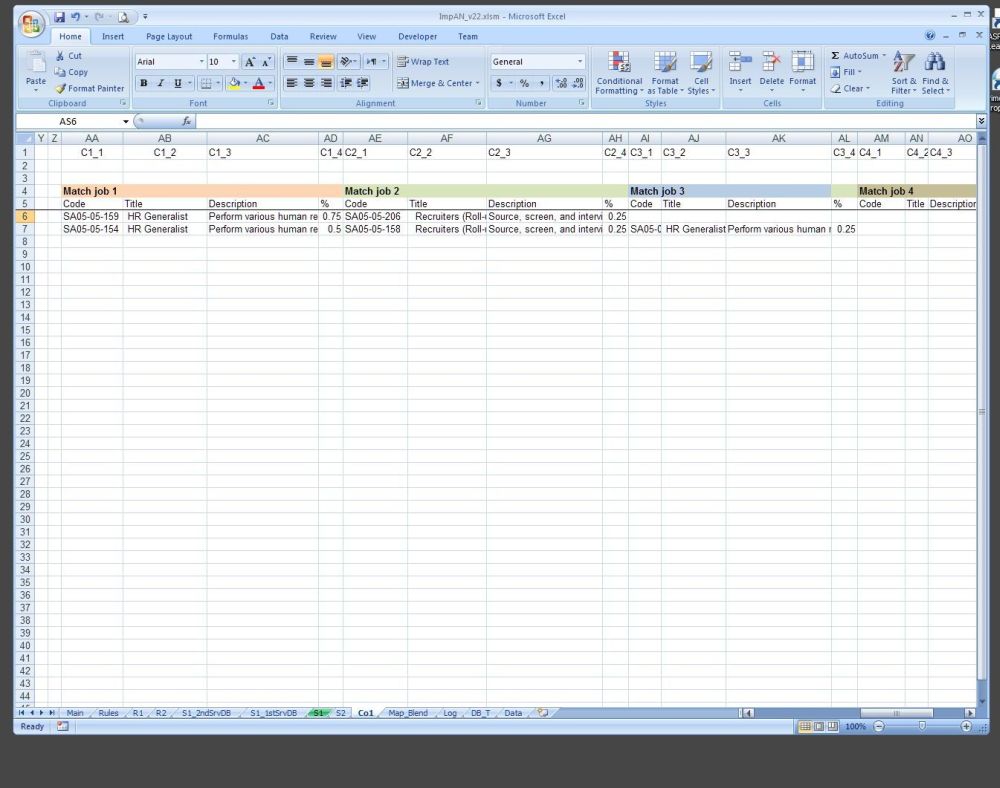Open the Name Box dropdown arrow
1000x788 pixels.
tap(126, 121)
